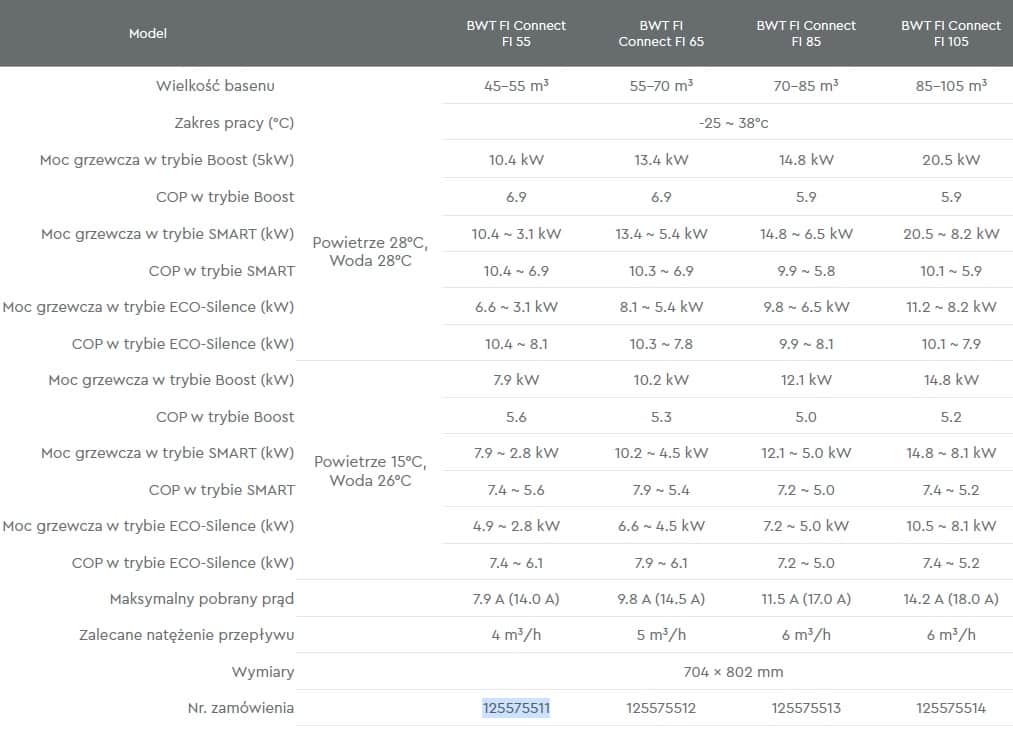Click flow rate '4 m³/h'

(x=516, y=635)
